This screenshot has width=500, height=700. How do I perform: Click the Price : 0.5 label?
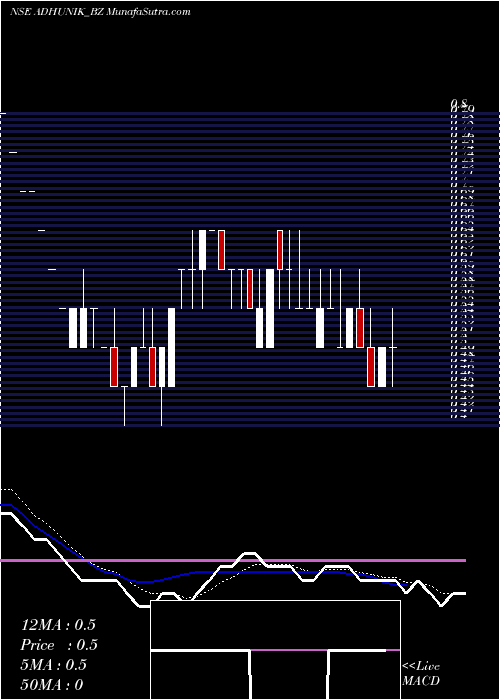(x=59, y=645)
